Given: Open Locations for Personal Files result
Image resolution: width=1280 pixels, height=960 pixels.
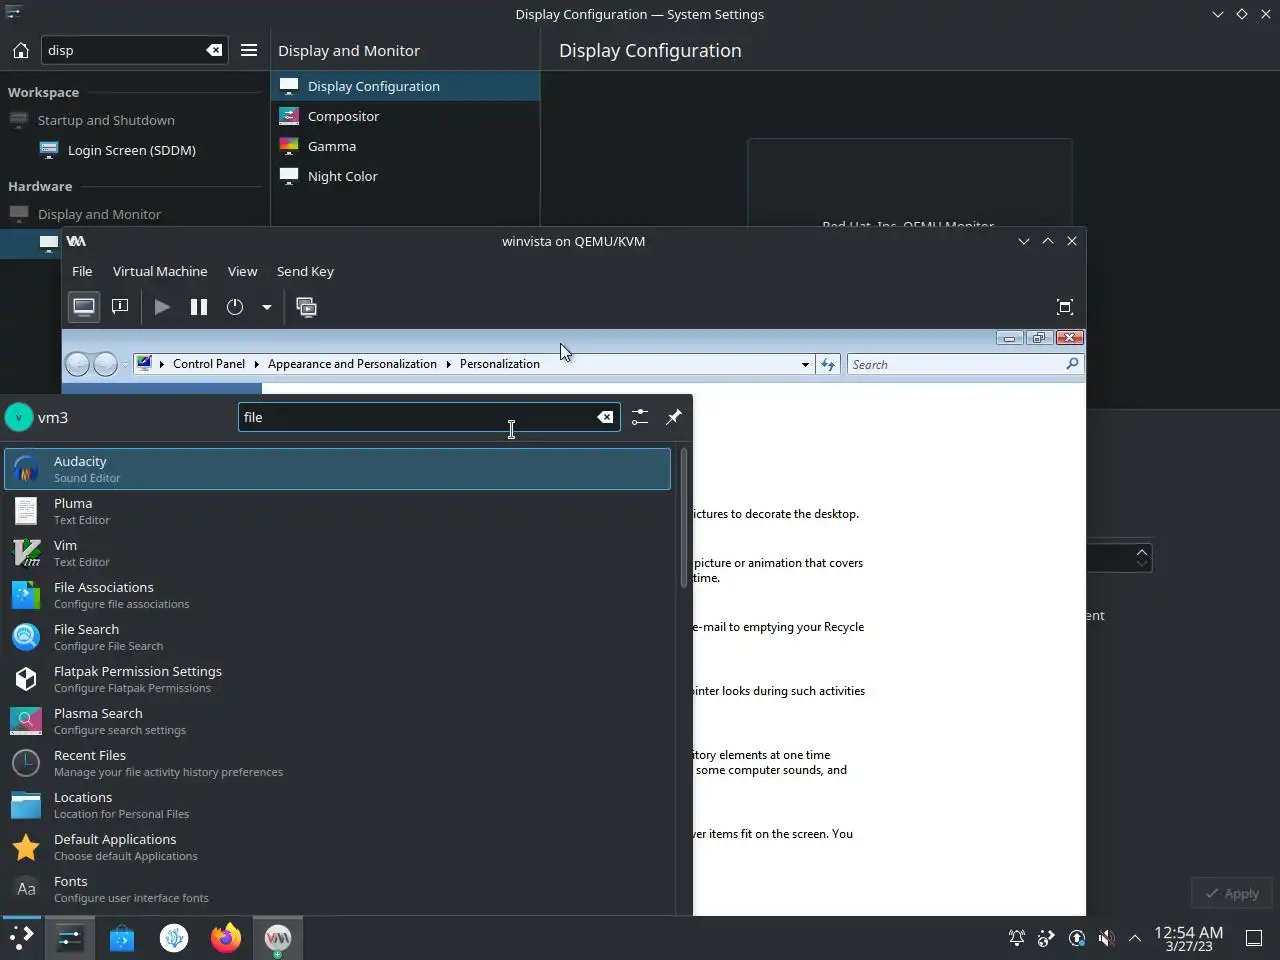Looking at the screenshot, I should click(x=337, y=805).
